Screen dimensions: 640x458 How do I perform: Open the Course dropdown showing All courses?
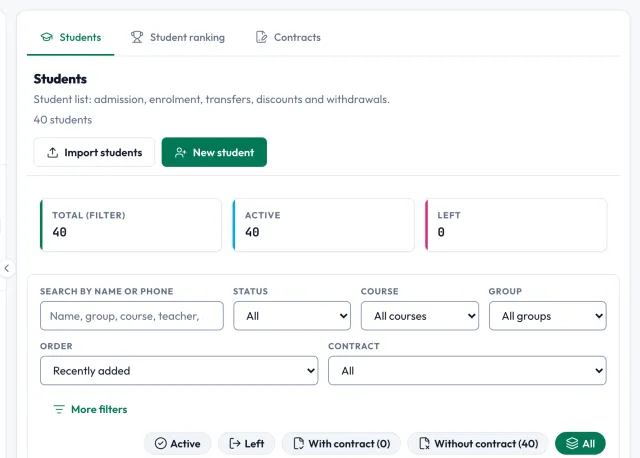(420, 316)
